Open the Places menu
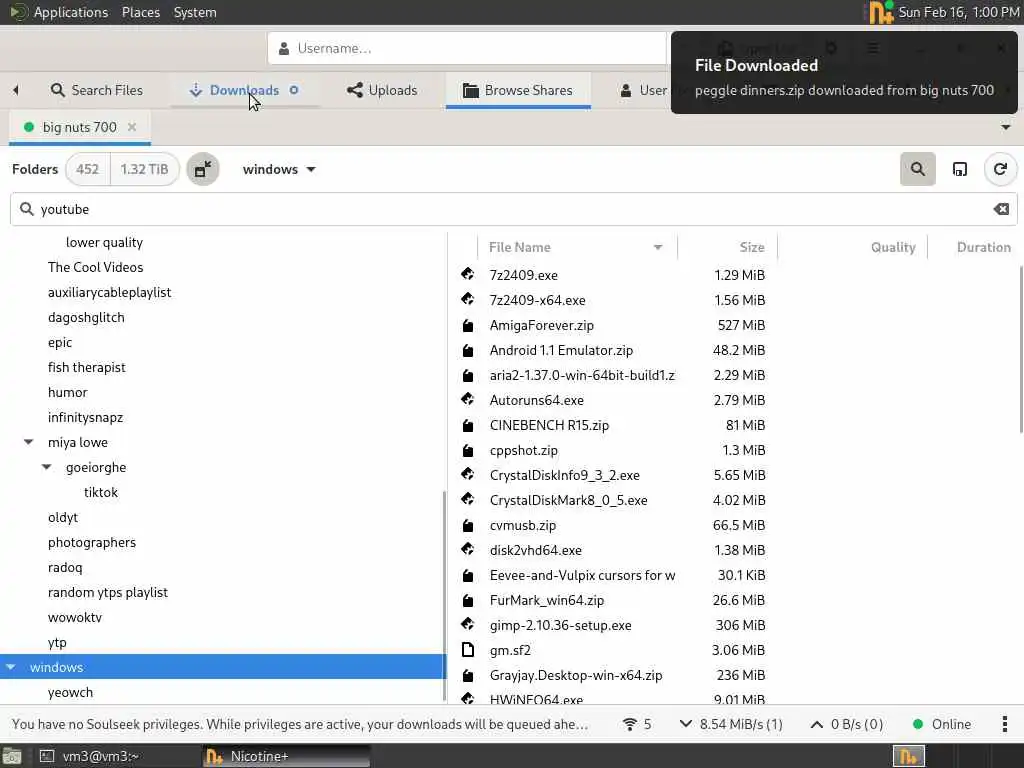Viewport: 1024px width, 768px height. [x=140, y=12]
